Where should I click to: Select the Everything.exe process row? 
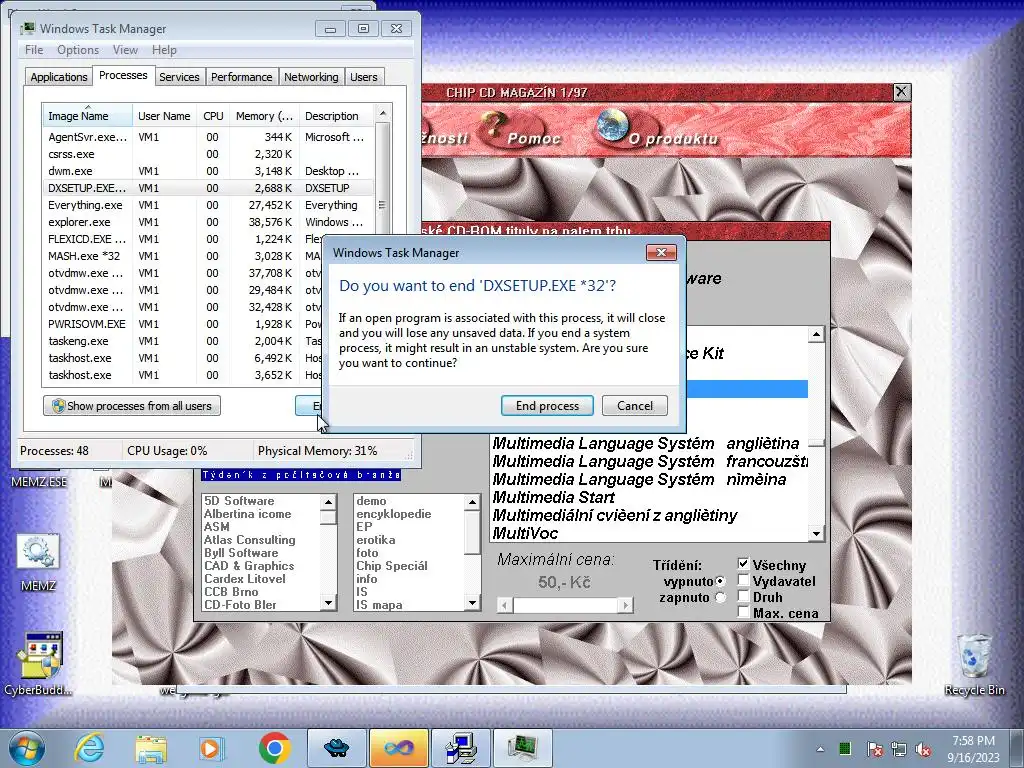pos(208,205)
